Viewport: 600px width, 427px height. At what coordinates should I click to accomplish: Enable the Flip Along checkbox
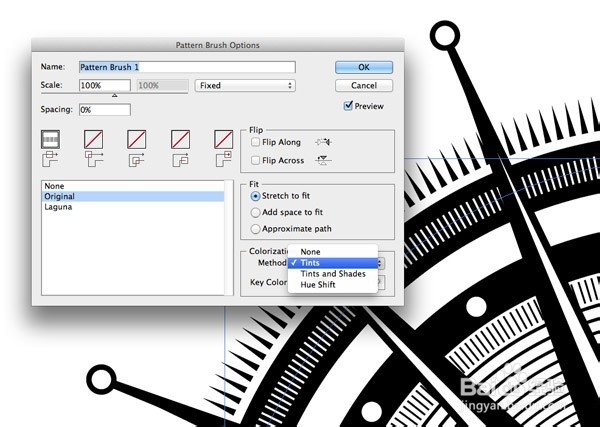click(x=255, y=142)
